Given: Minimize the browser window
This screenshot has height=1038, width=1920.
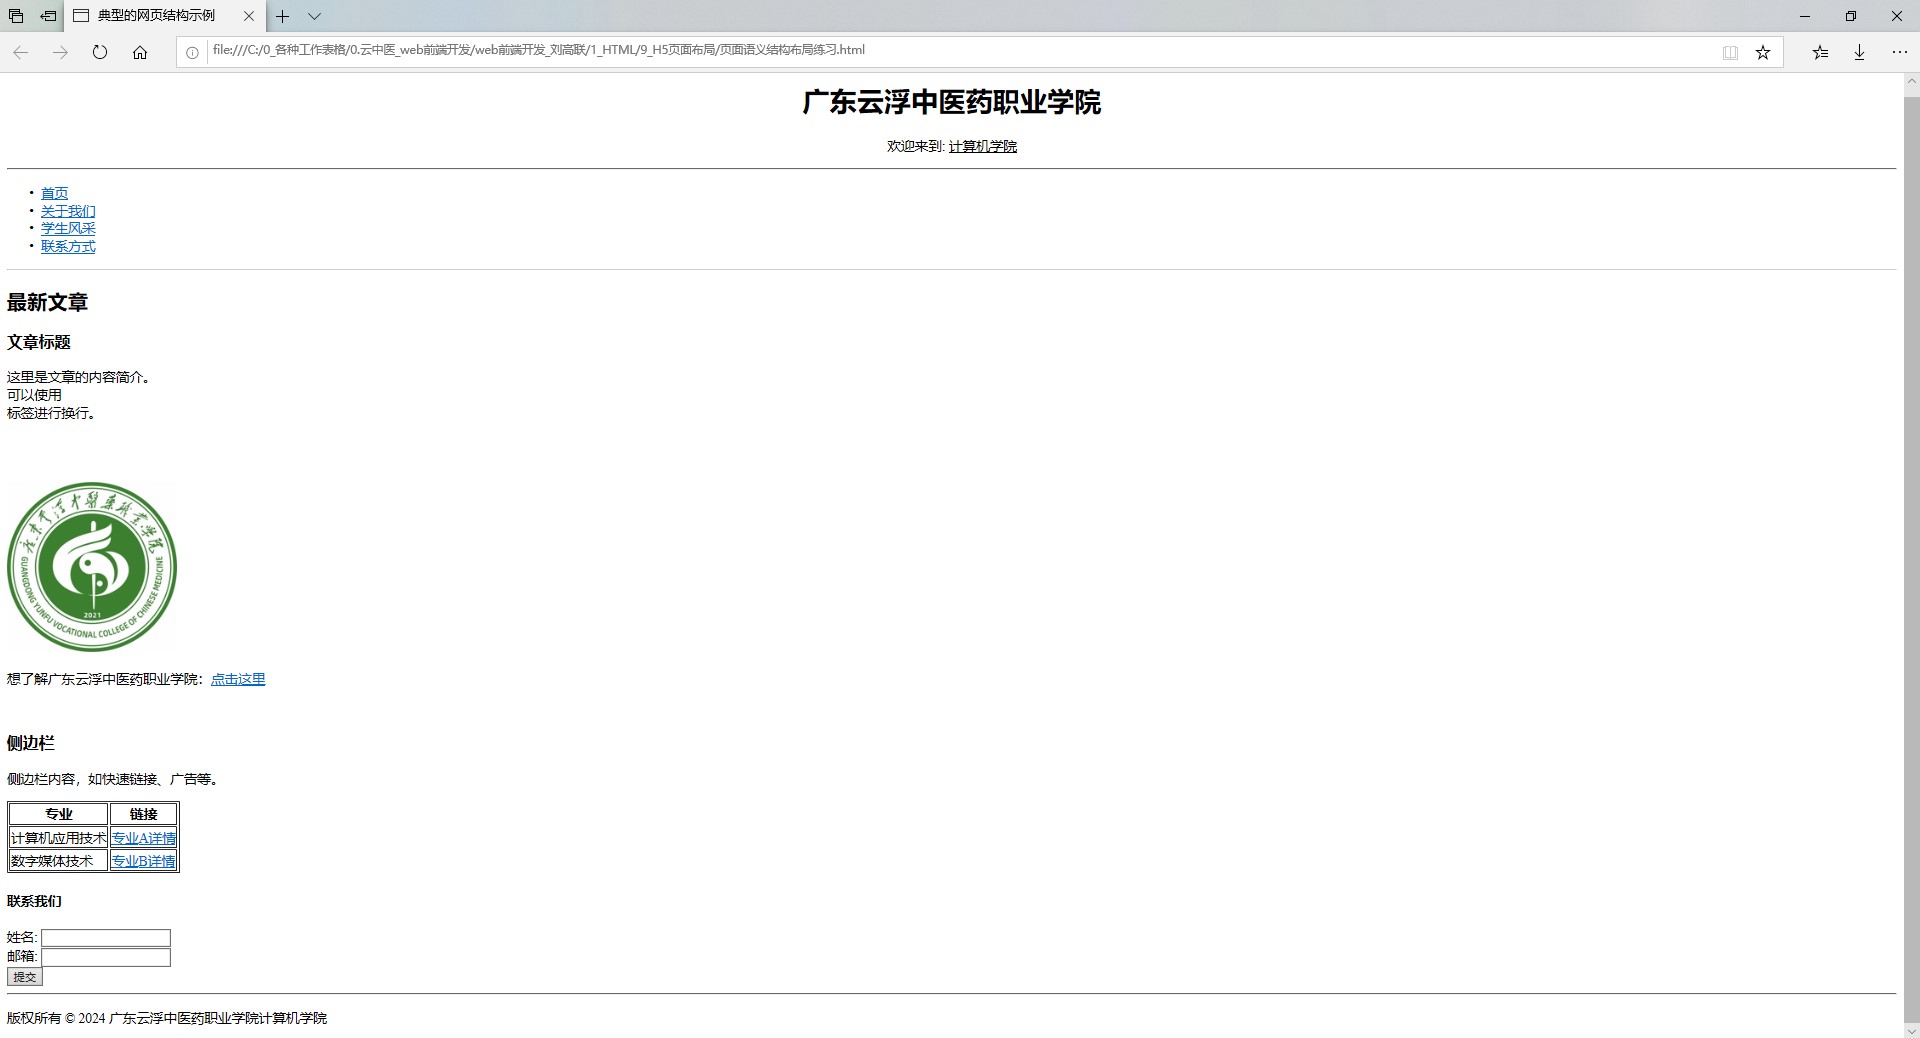Looking at the screenshot, I should (1805, 16).
